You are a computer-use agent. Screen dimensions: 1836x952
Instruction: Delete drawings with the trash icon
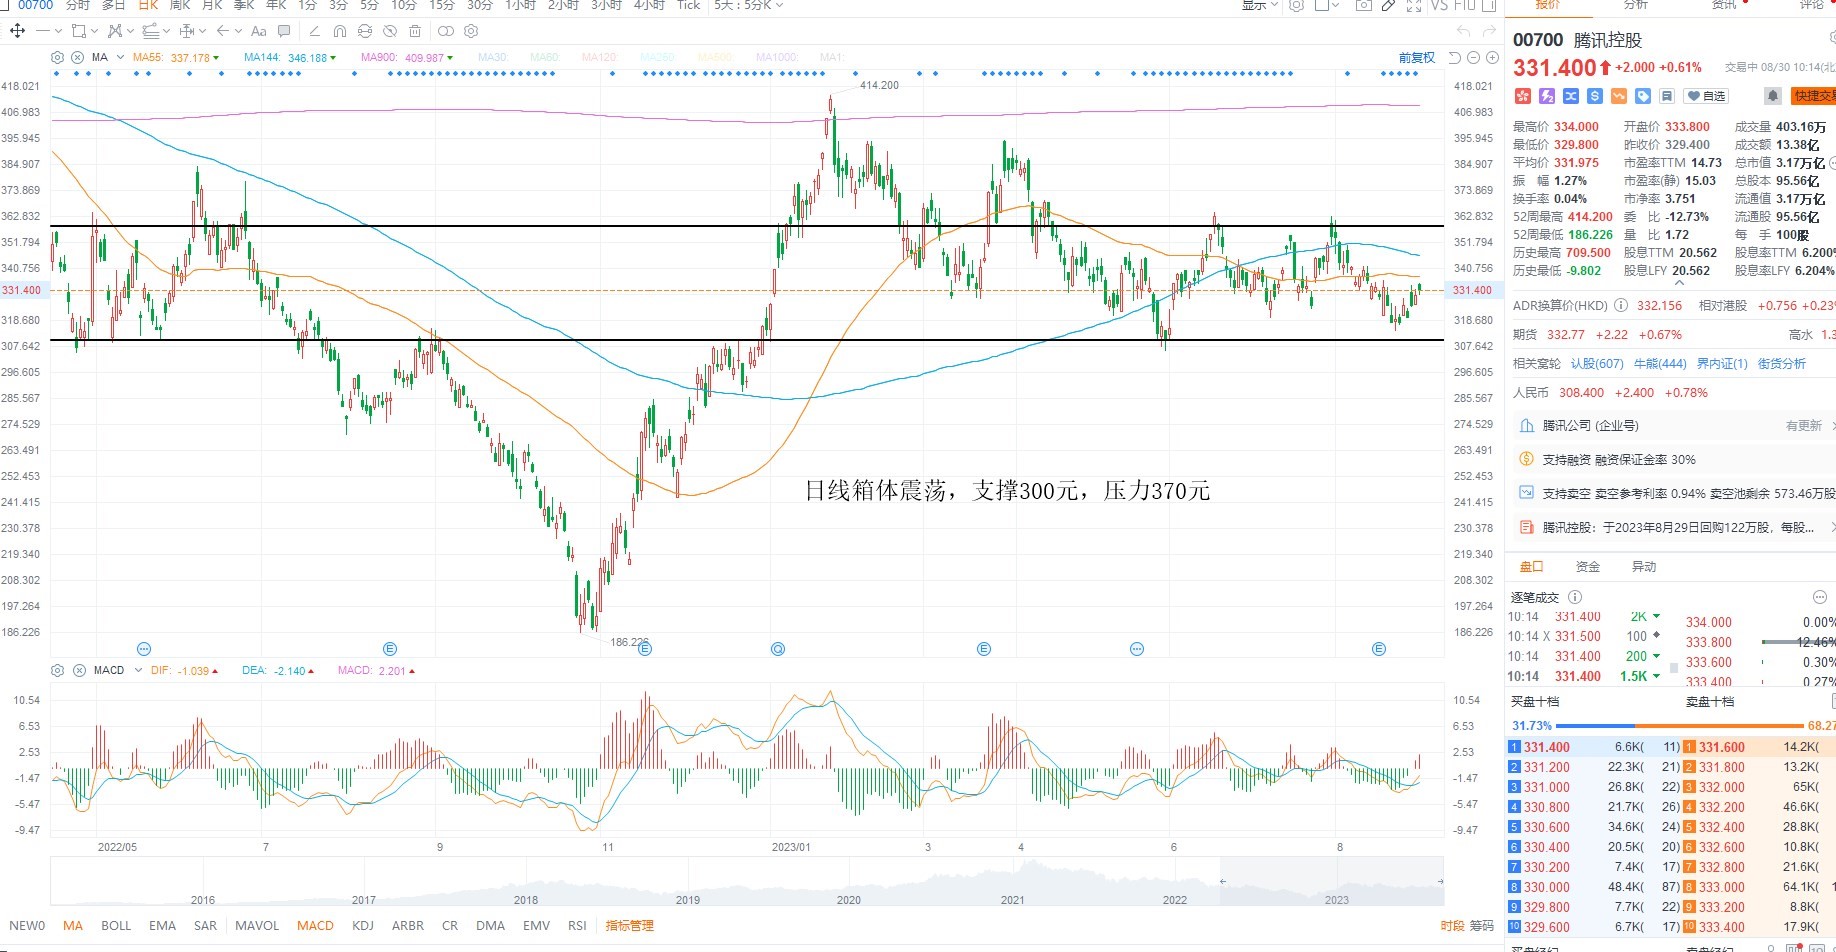coord(415,31)
